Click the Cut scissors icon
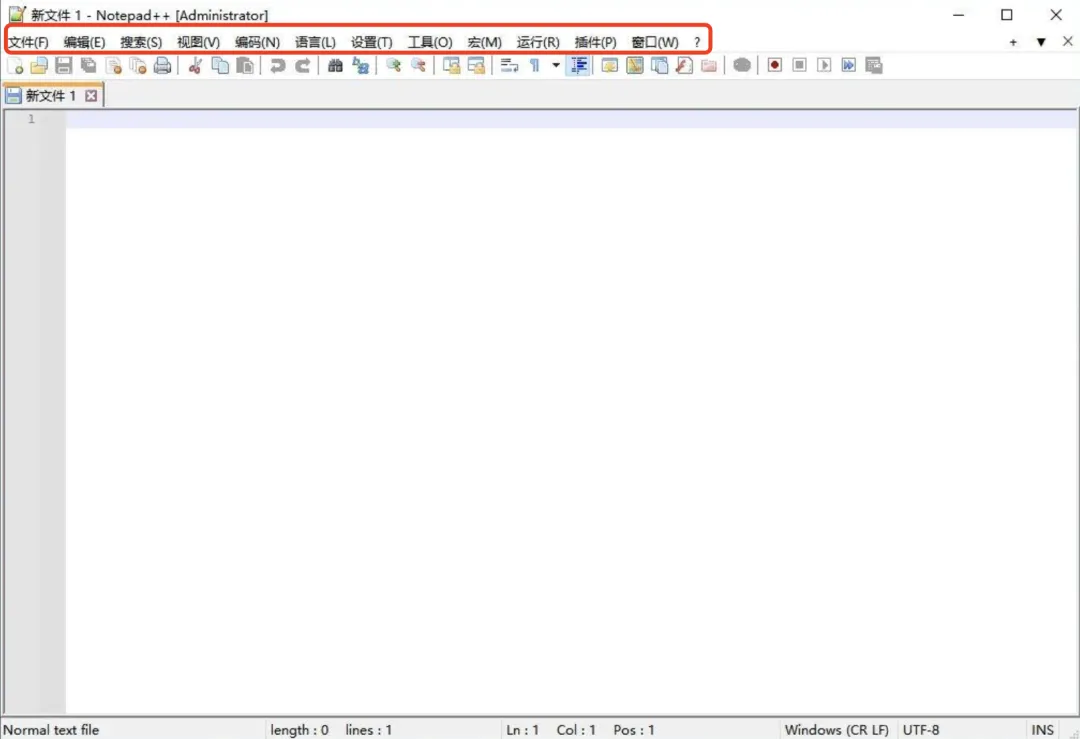1080x739 pixels. tap(196, 65)
